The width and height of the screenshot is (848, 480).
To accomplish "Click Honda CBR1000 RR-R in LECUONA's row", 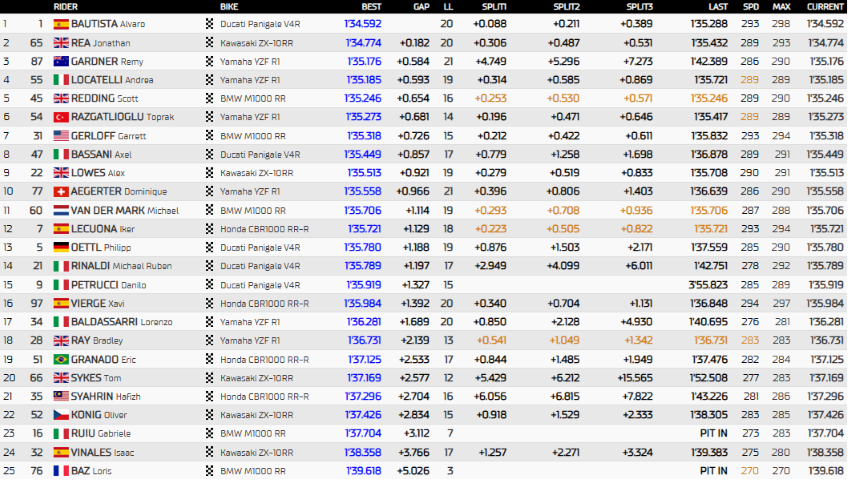I will point(264,229).
